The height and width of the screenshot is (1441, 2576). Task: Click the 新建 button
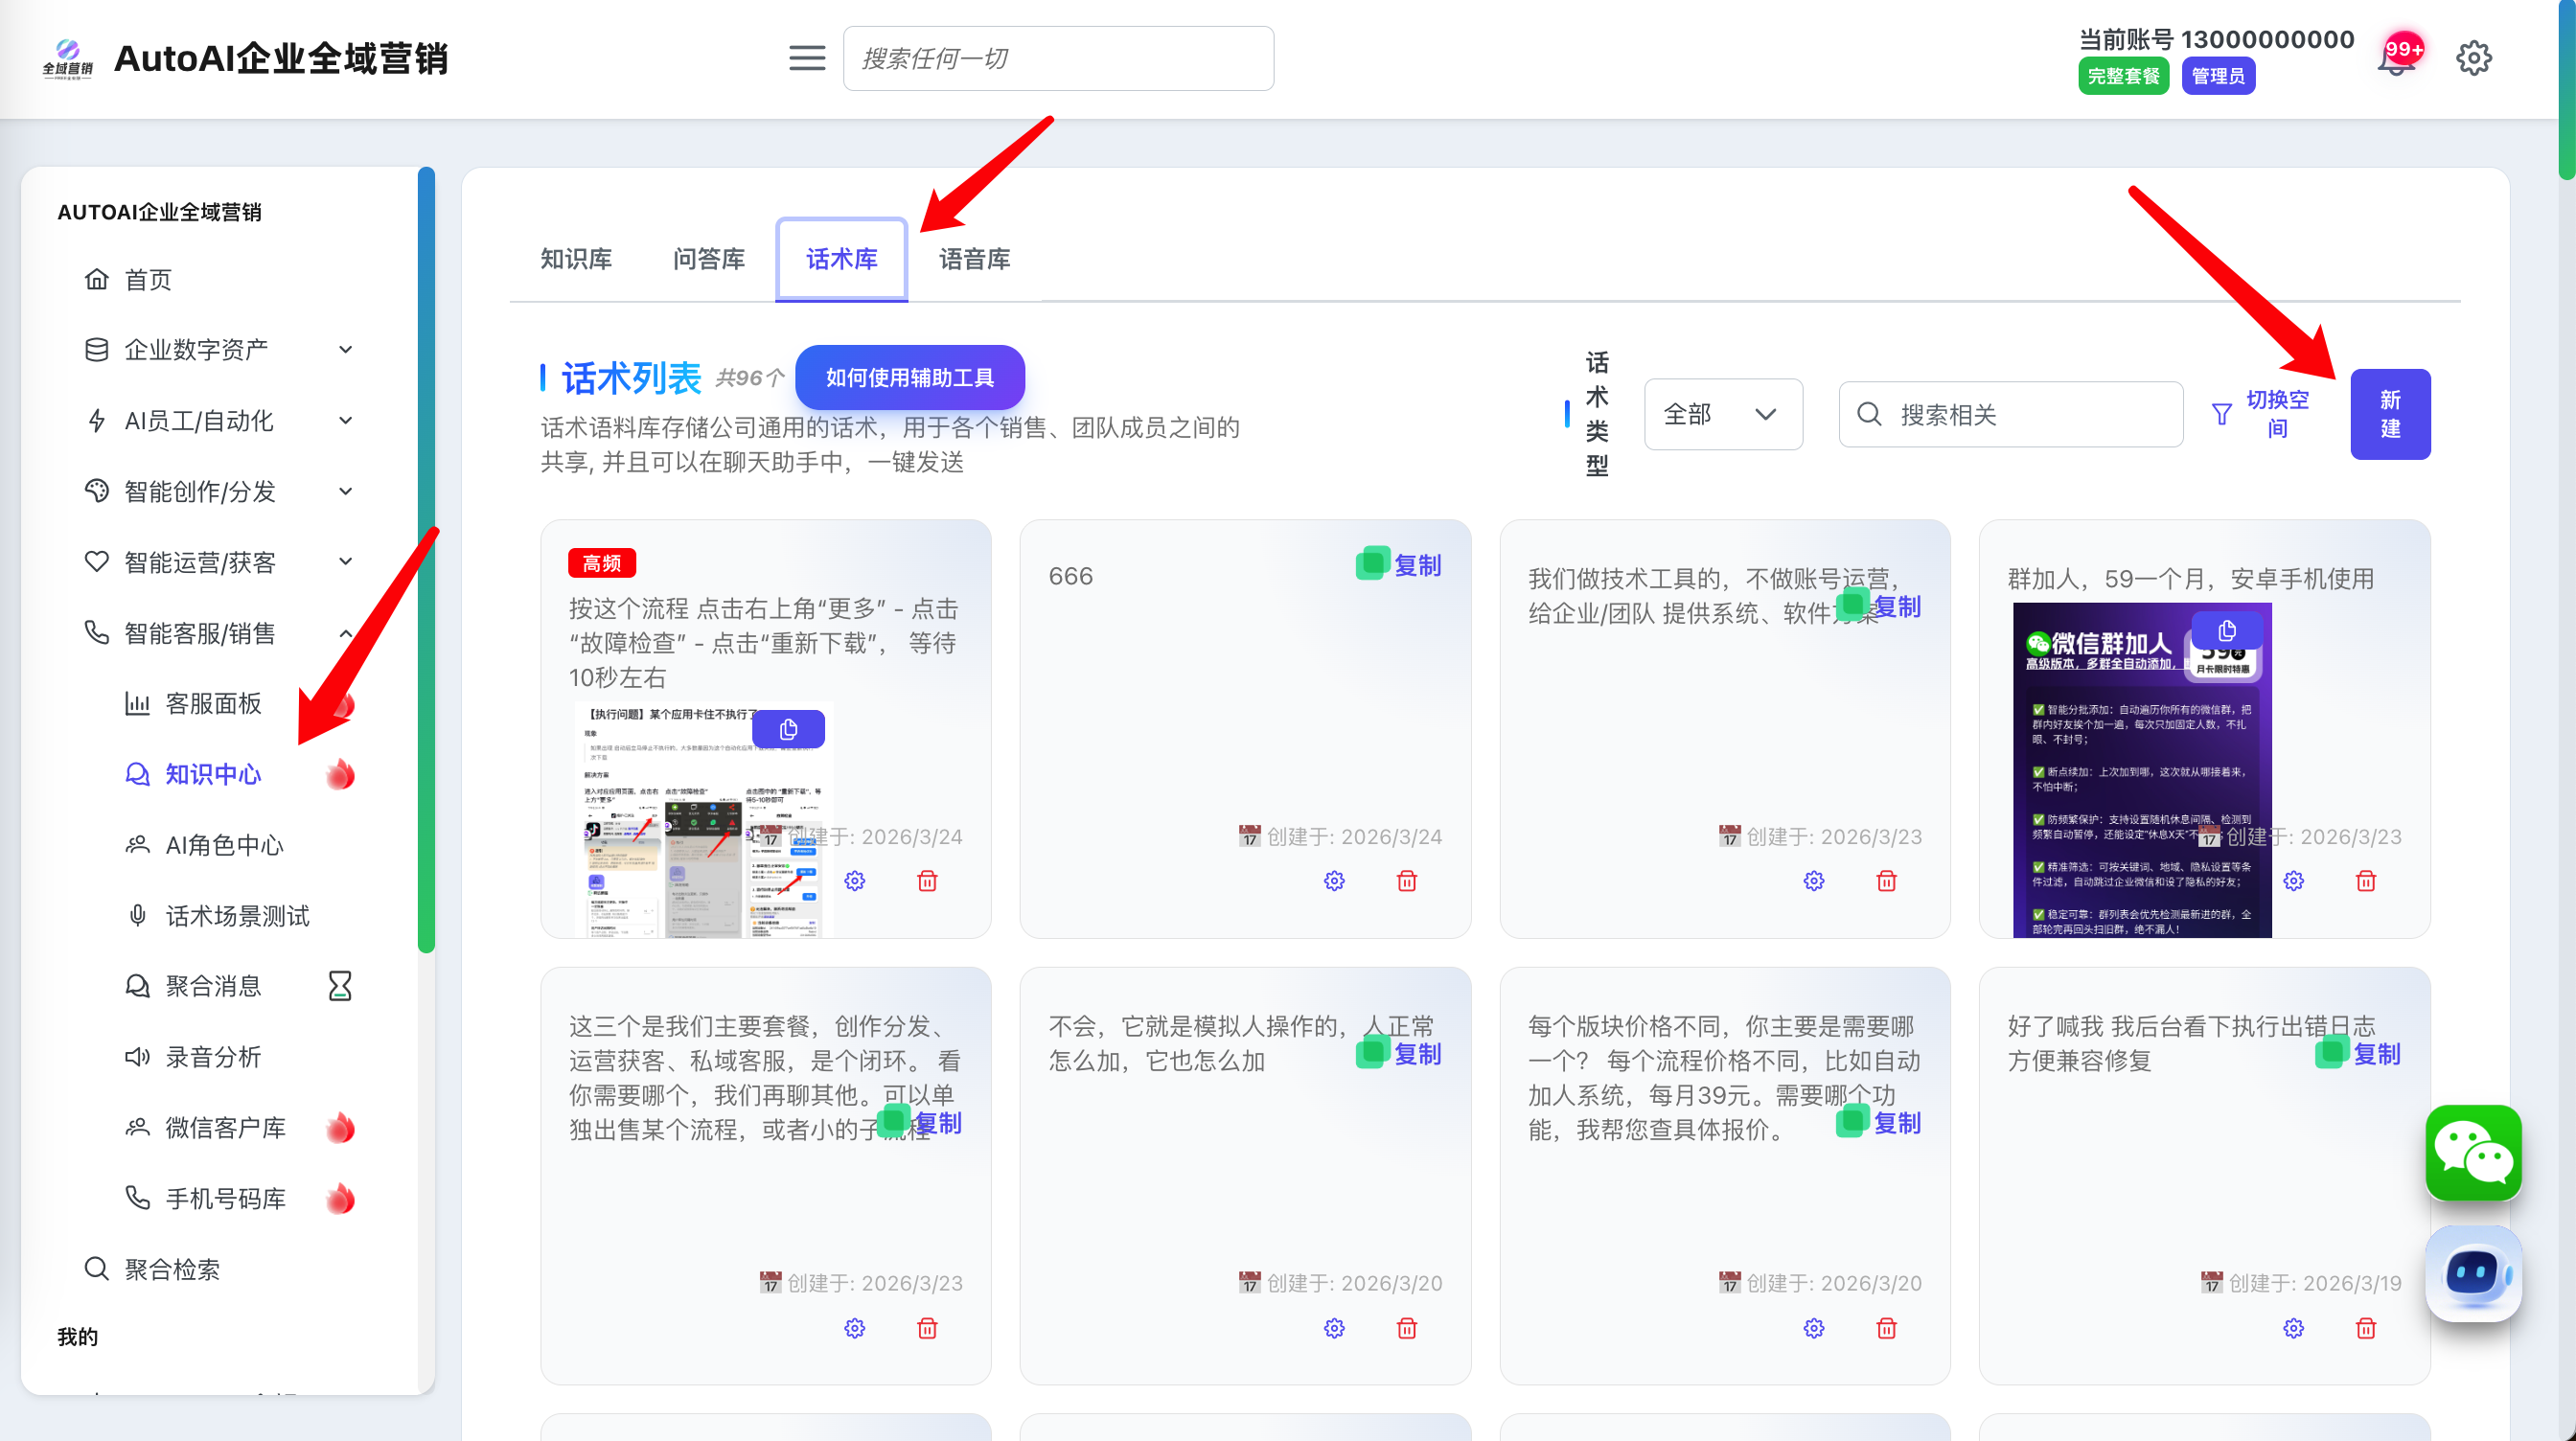(x=2389, y=414)
